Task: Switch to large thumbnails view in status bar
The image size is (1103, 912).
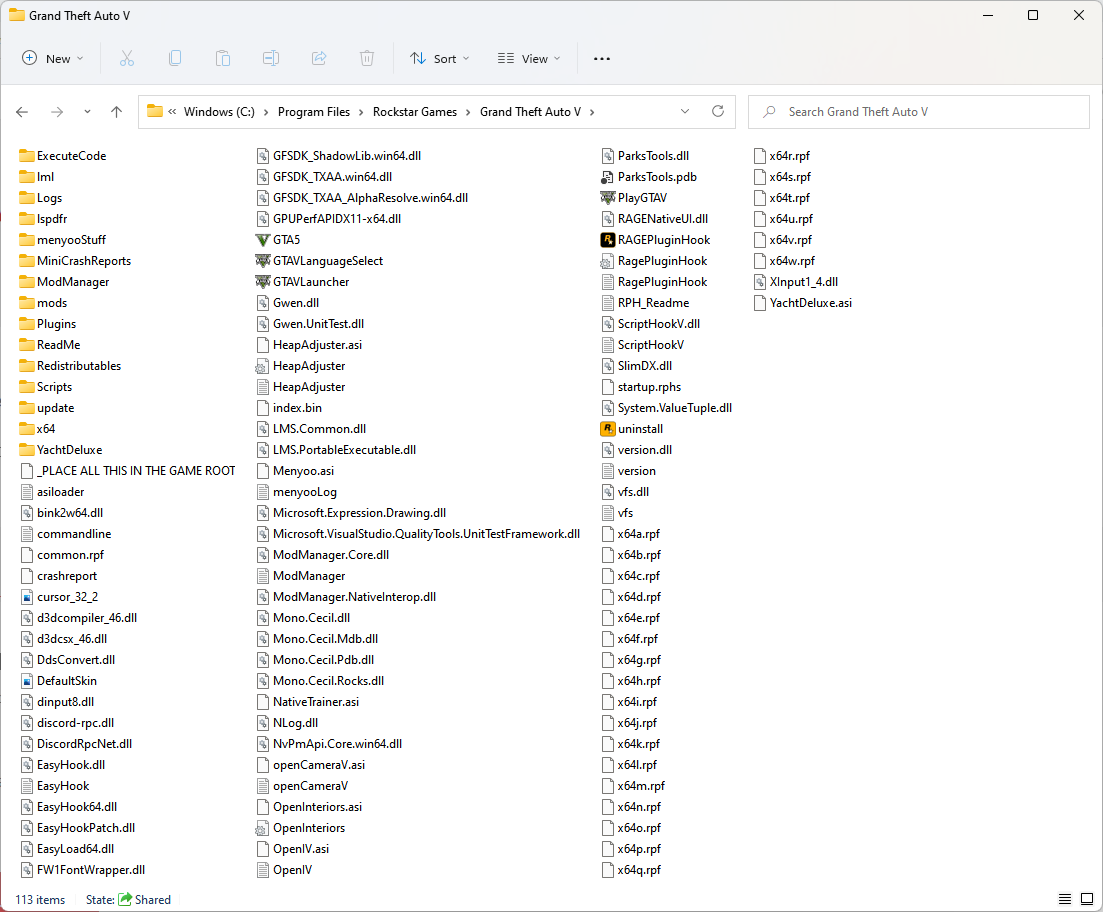Action: [x=1084, y=899]
